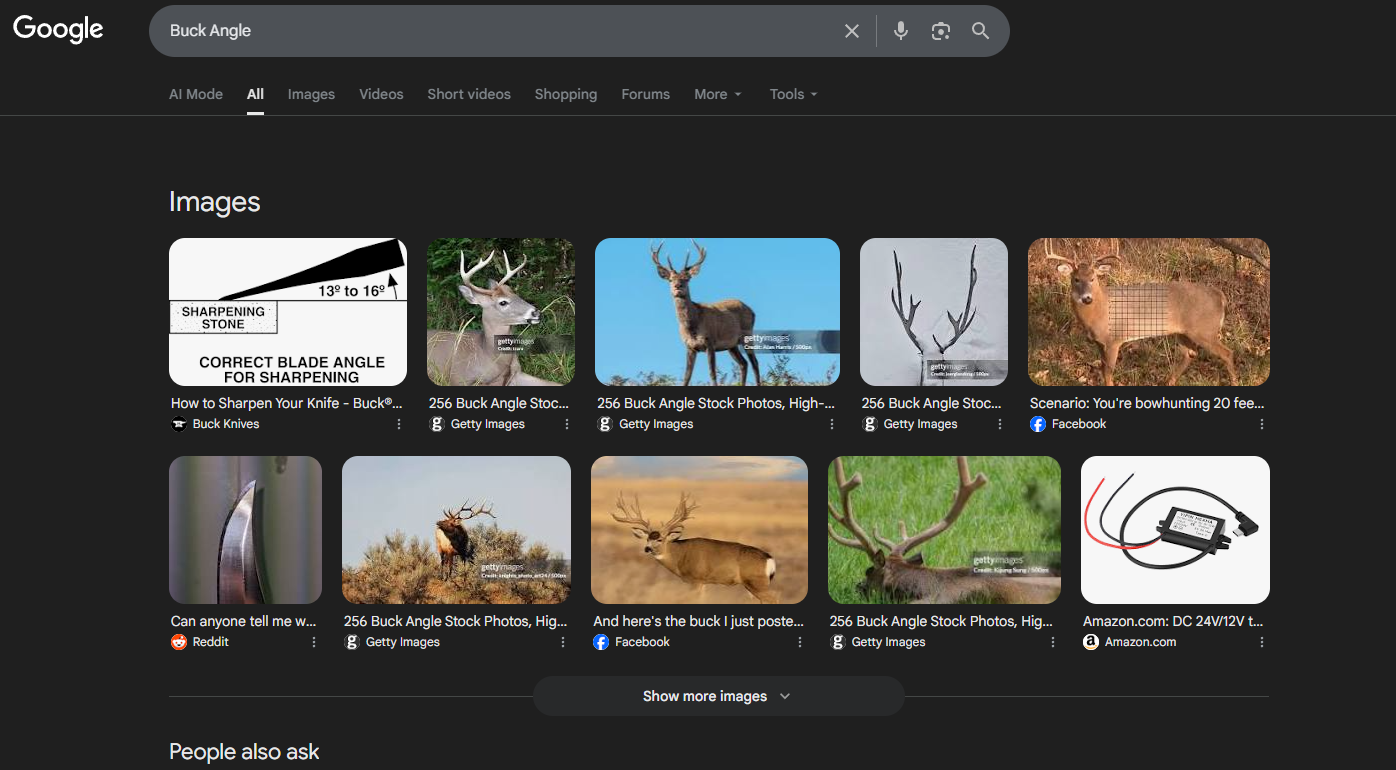Open the Videos tab

pyautogui.click(x=381, y=94)
